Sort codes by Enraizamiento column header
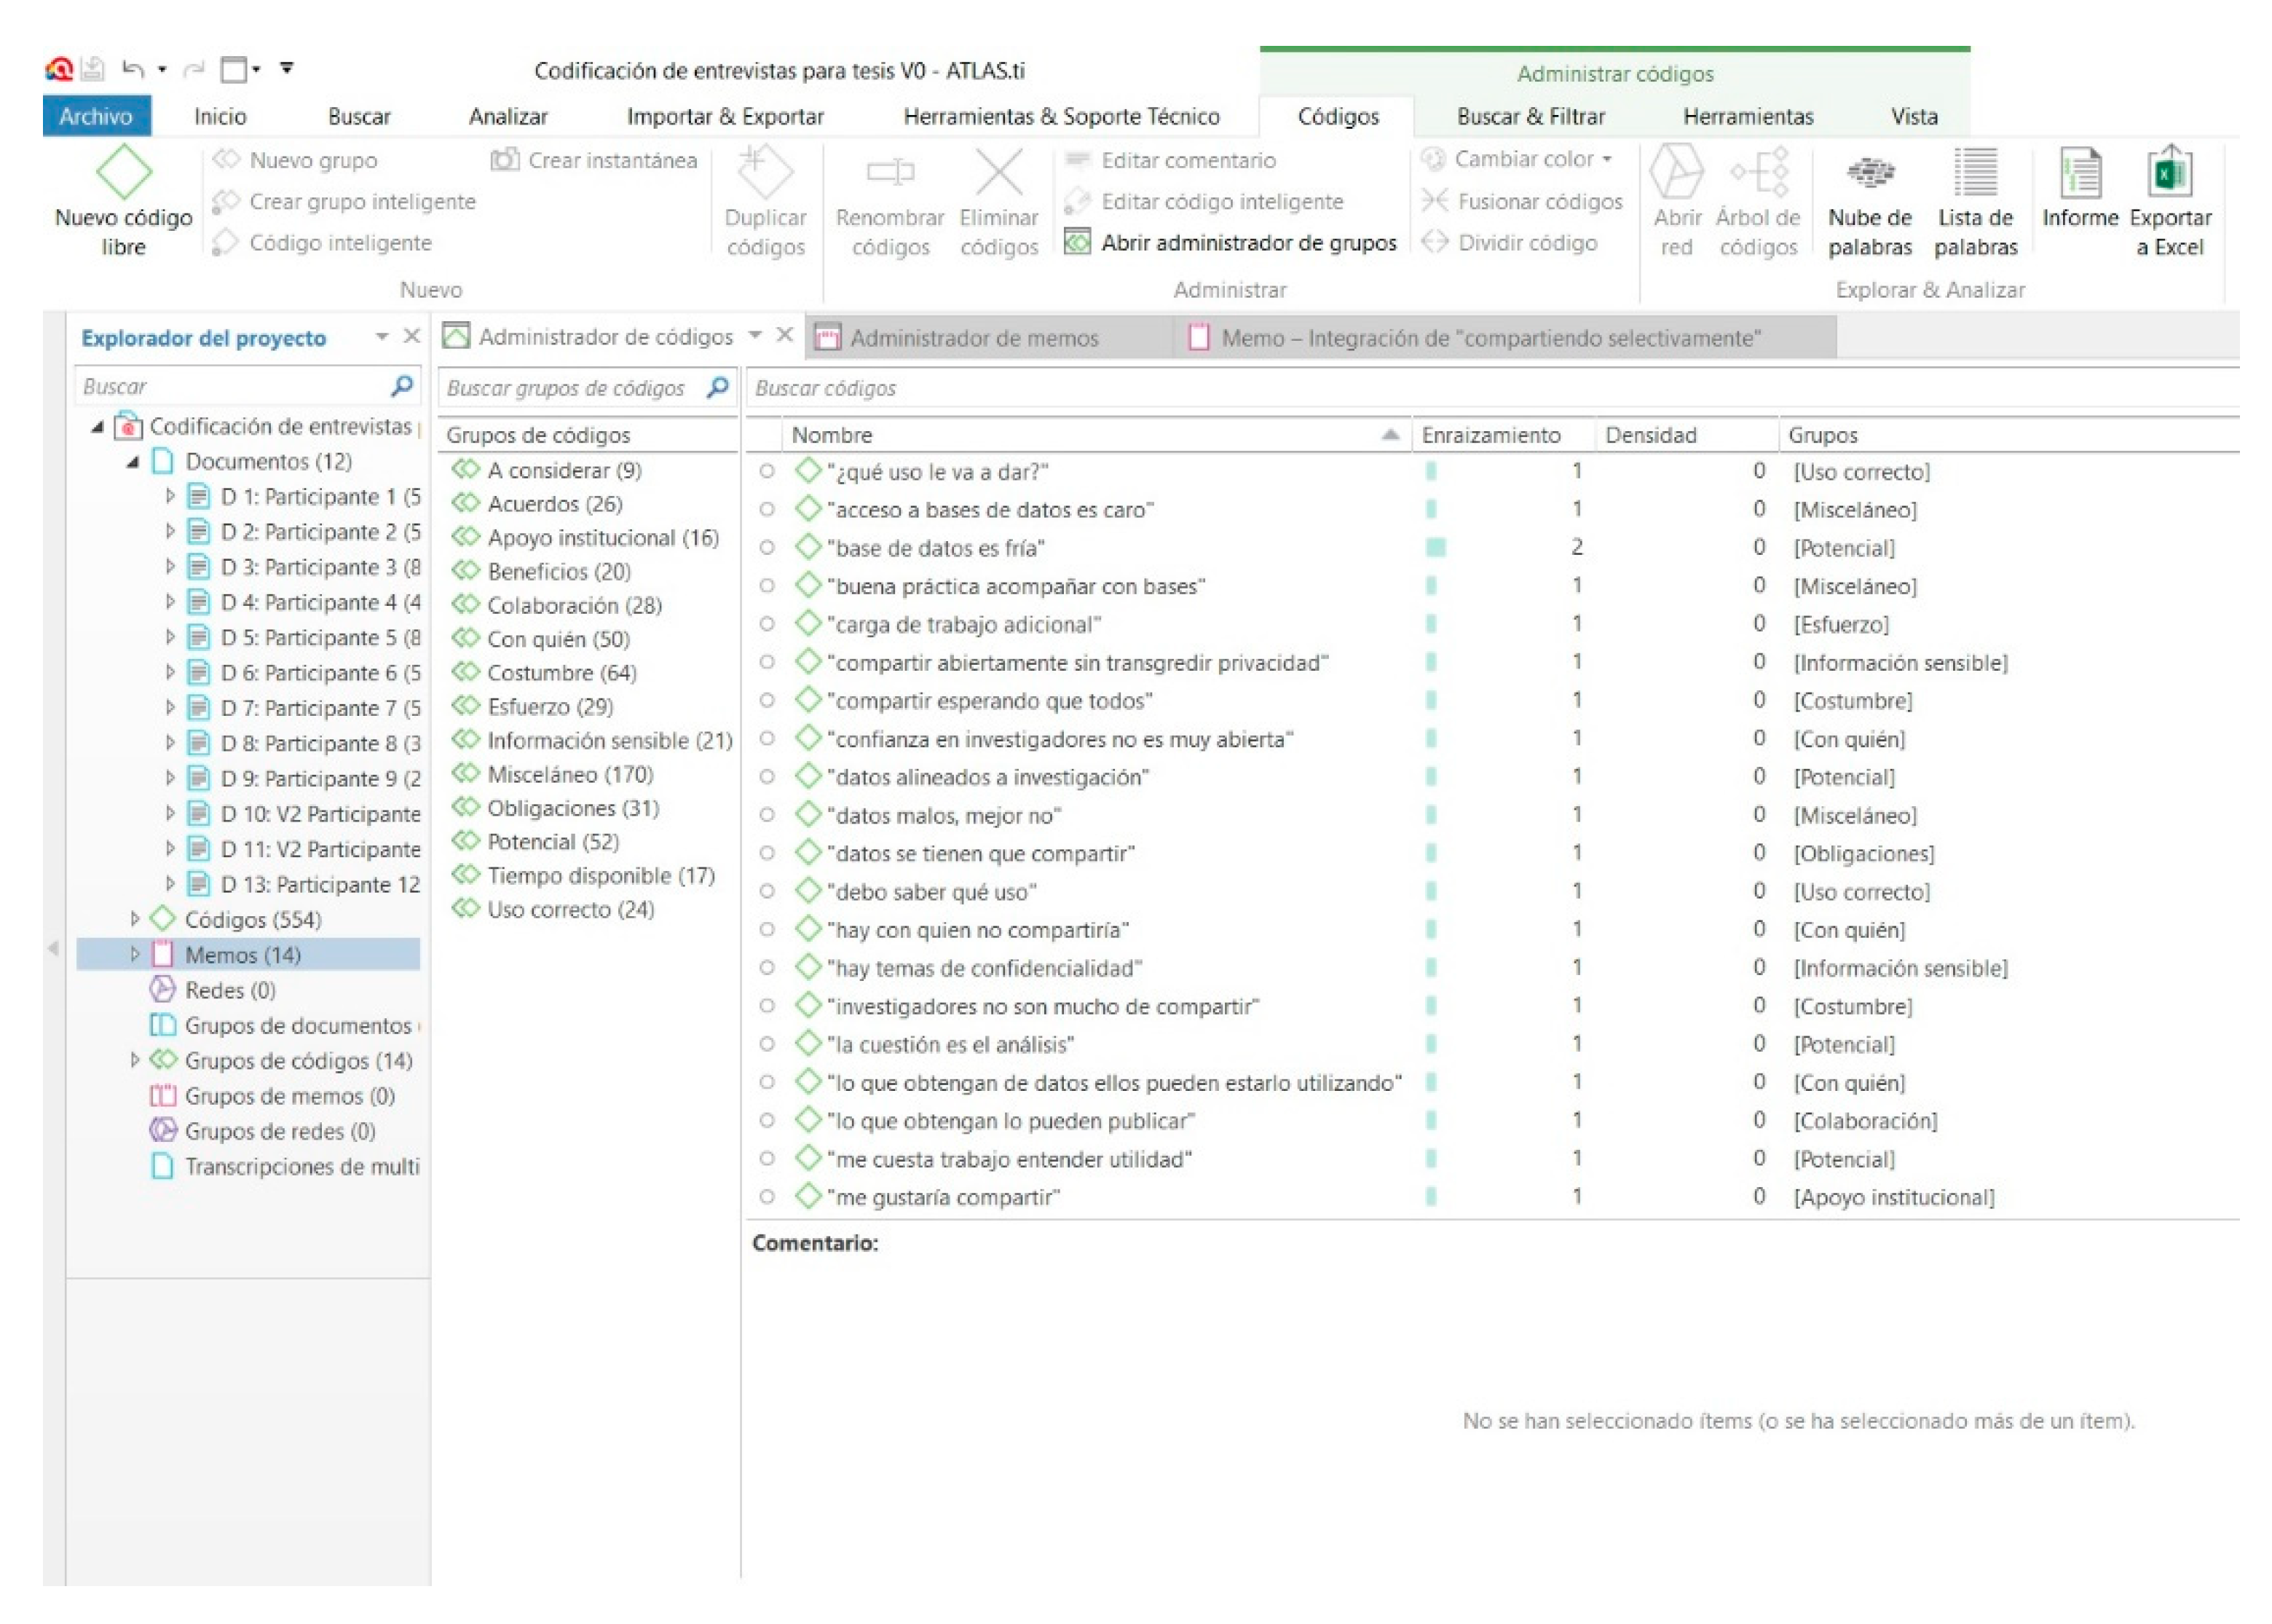Image resolution: width=2272 pixels, height=1624 pixels. pyautogui.click(x=1490, y=435)
